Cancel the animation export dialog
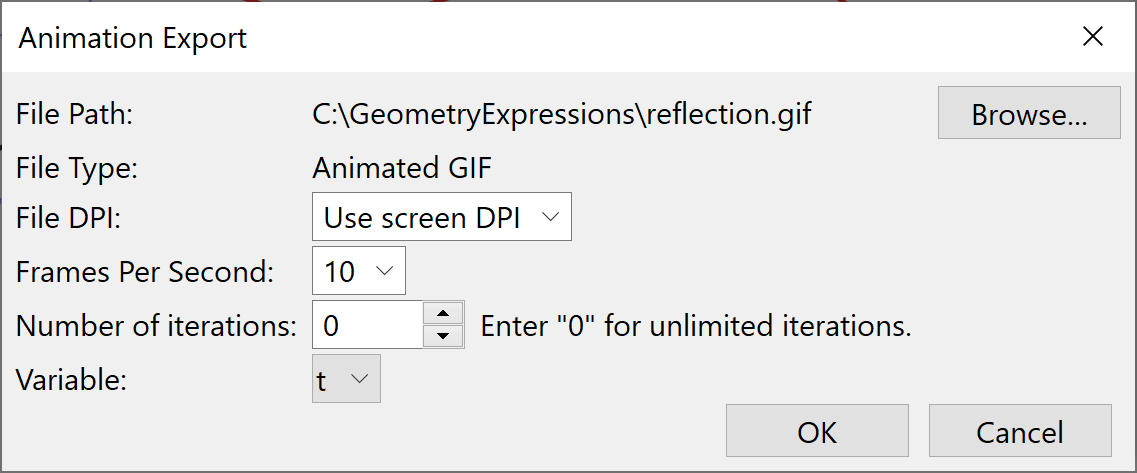Image resolution: width=1137 pixels, height=473 pixels. pyautogui.click(x=1020, y=431)
